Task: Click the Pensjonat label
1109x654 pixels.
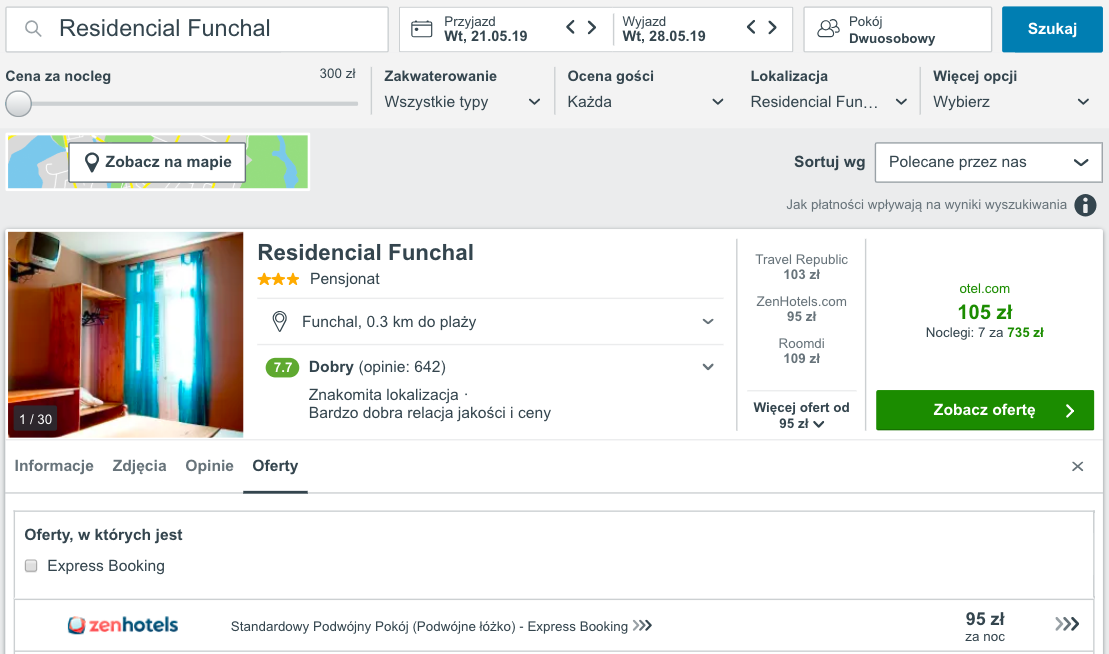Action: point(344,279)
